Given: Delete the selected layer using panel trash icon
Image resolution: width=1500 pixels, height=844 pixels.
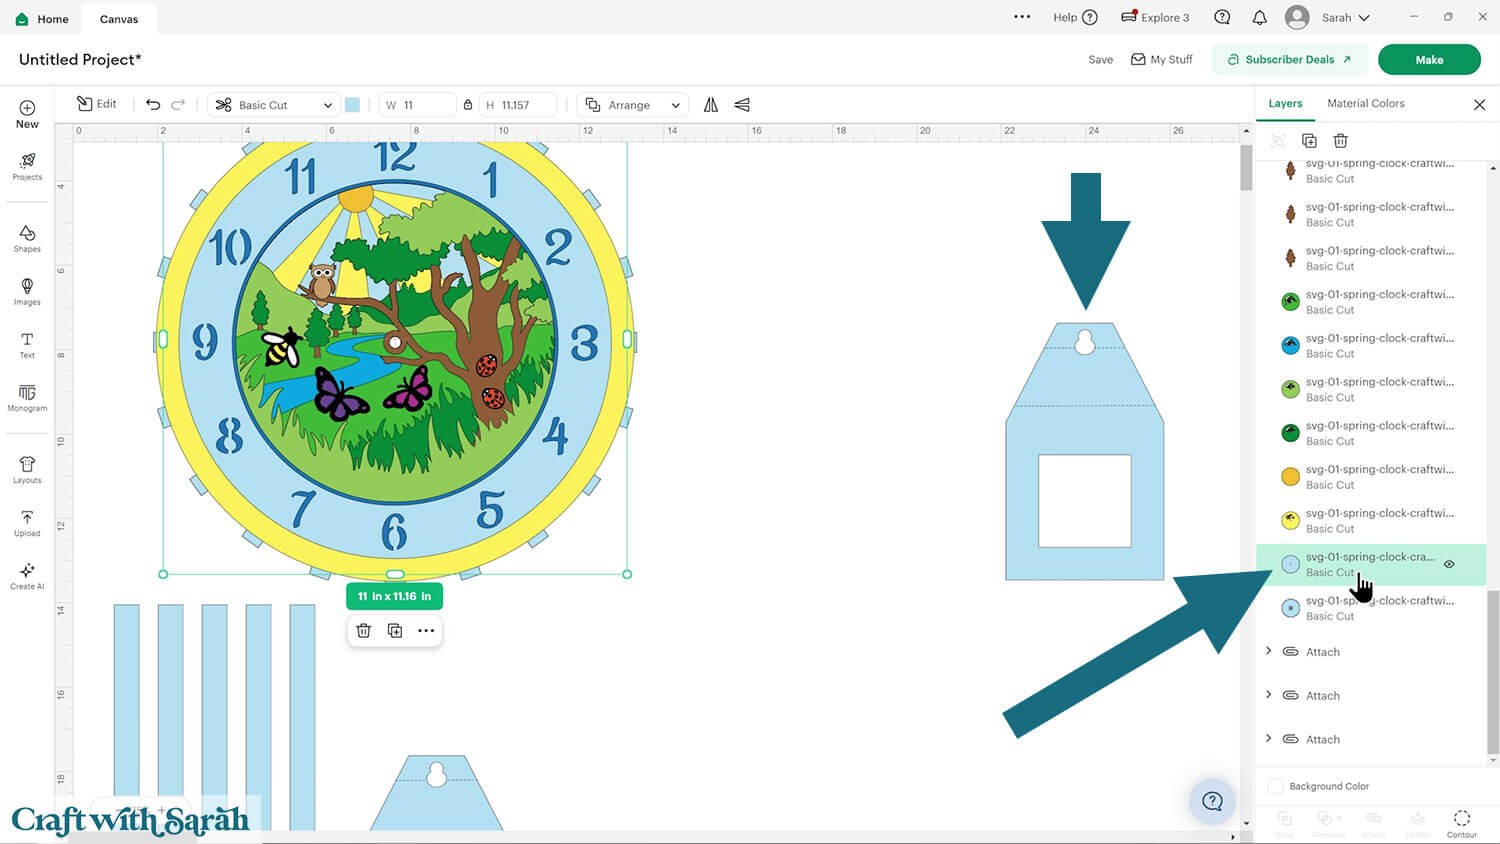Looking at the screenshot, I should click(x=1341, y=141).
